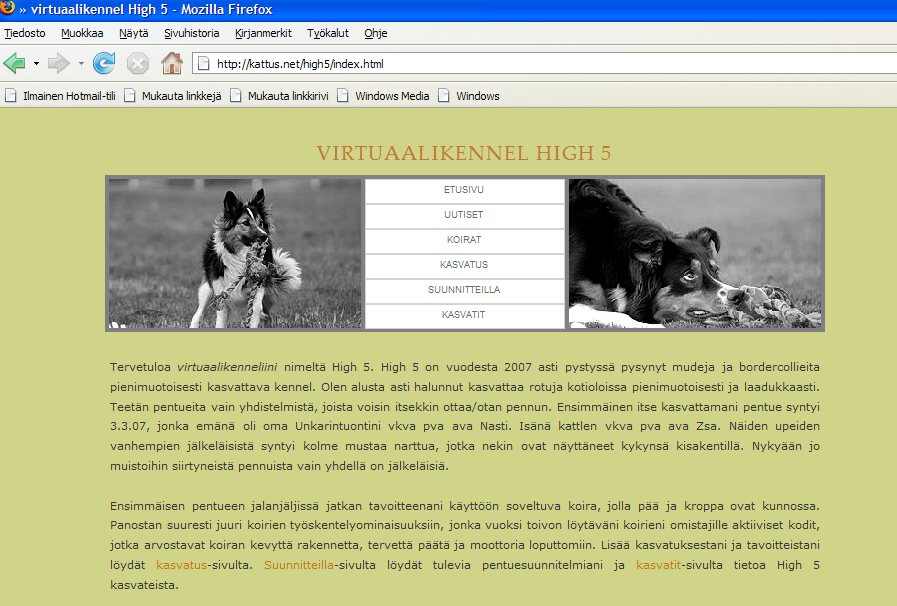Open the Työkalut menu
Image resolution: width=897 pixels, height=606 pixels.
328,33
